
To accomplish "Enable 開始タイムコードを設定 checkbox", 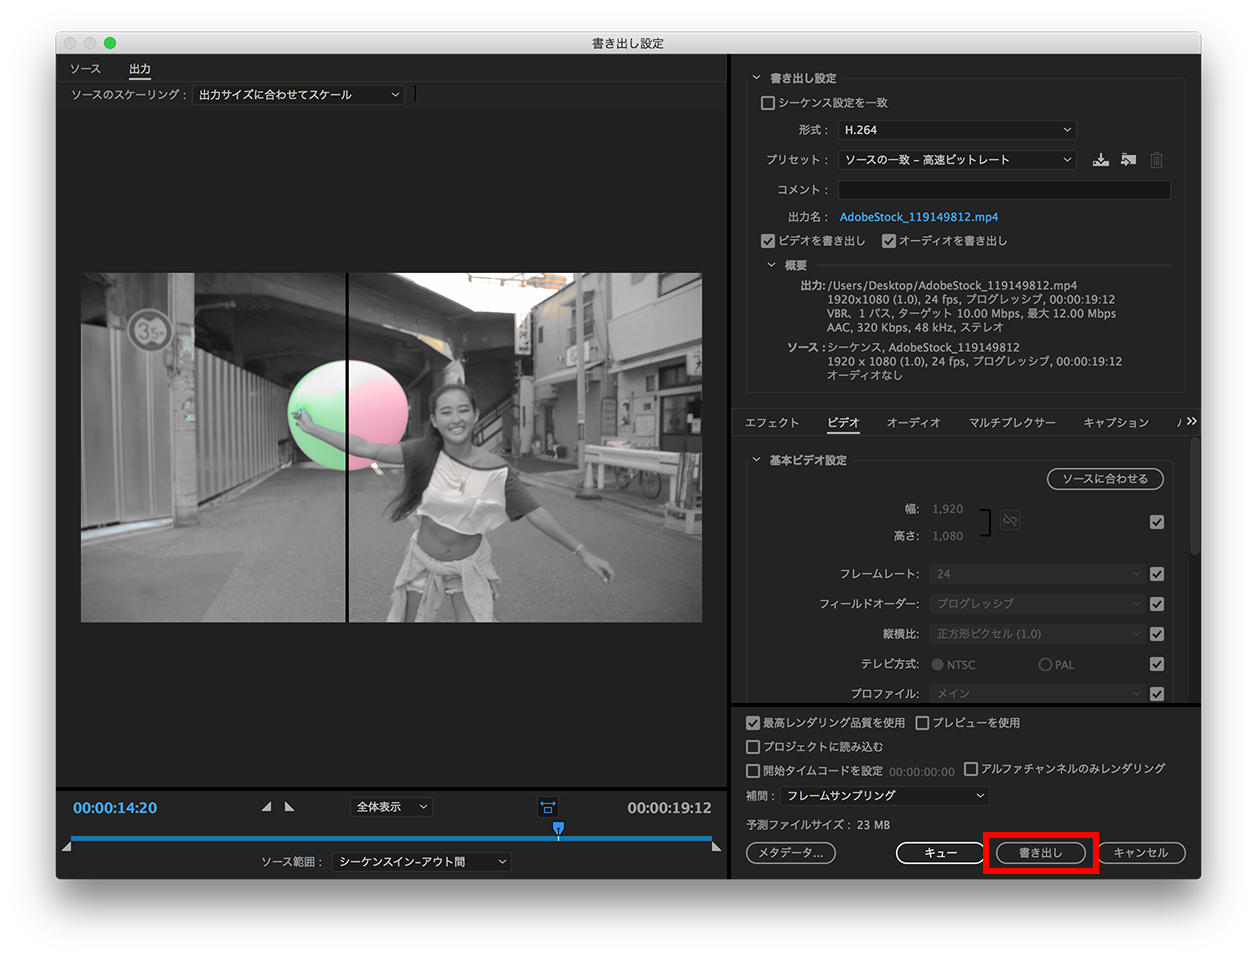I will 753,771.
